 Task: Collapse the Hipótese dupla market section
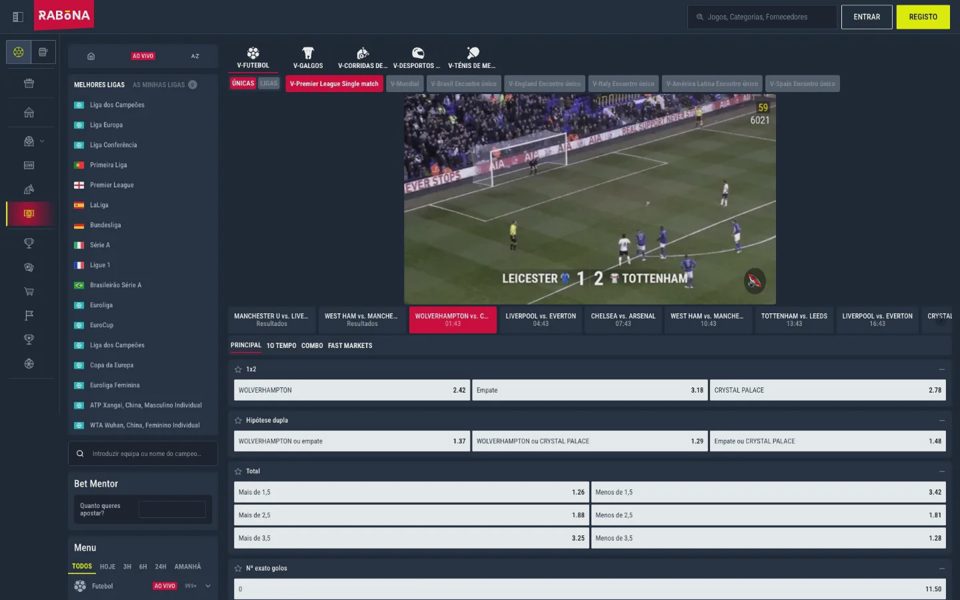[x=942, y=421]
